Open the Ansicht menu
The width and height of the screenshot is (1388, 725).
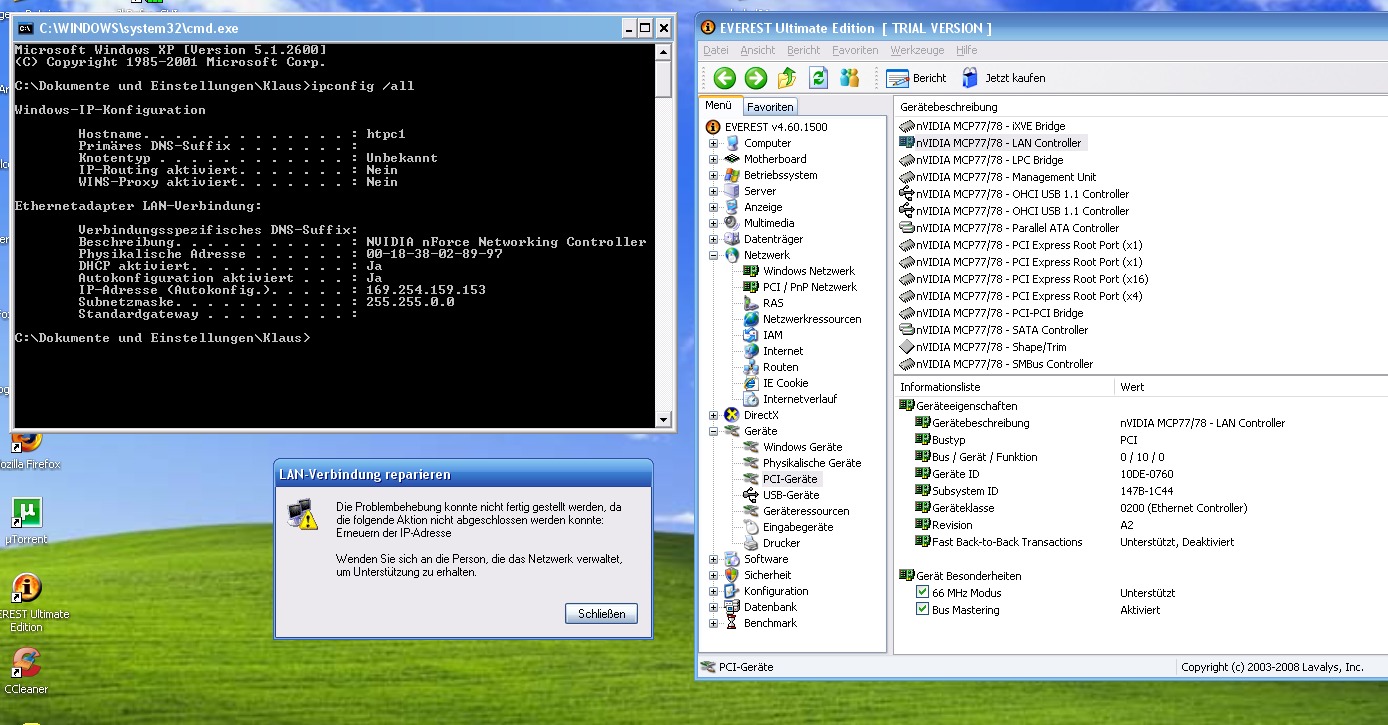point(758,50)
